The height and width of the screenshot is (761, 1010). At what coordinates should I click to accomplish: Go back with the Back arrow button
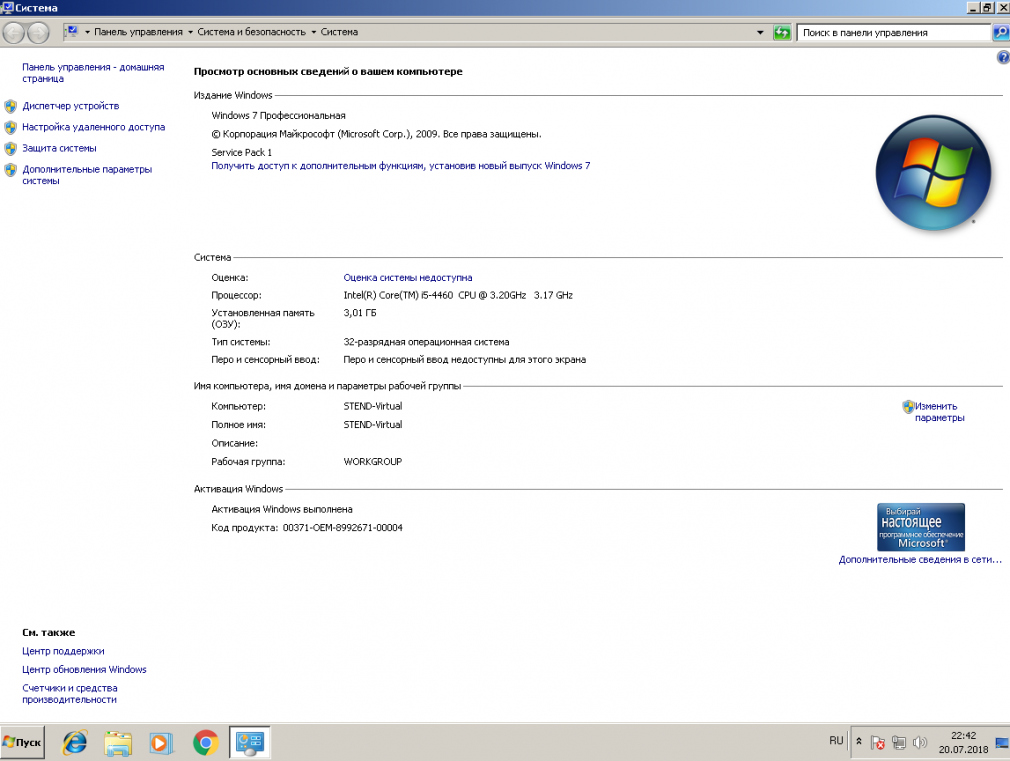click(14, 32)
